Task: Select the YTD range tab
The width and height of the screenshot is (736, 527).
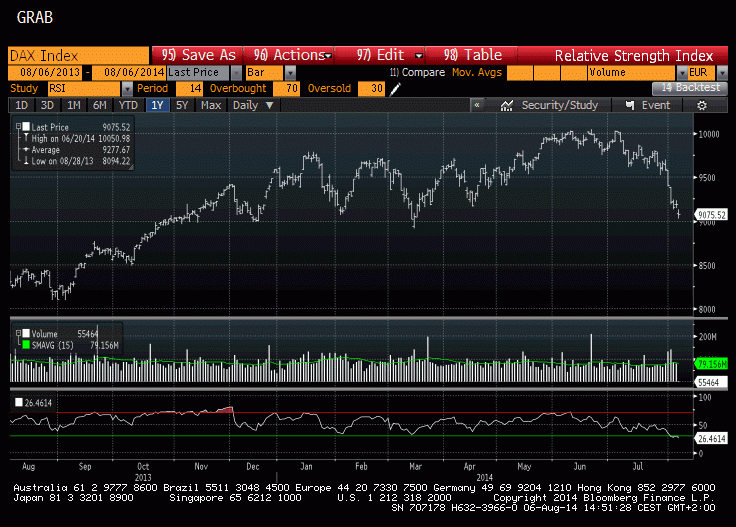Action: coord(128,105)
